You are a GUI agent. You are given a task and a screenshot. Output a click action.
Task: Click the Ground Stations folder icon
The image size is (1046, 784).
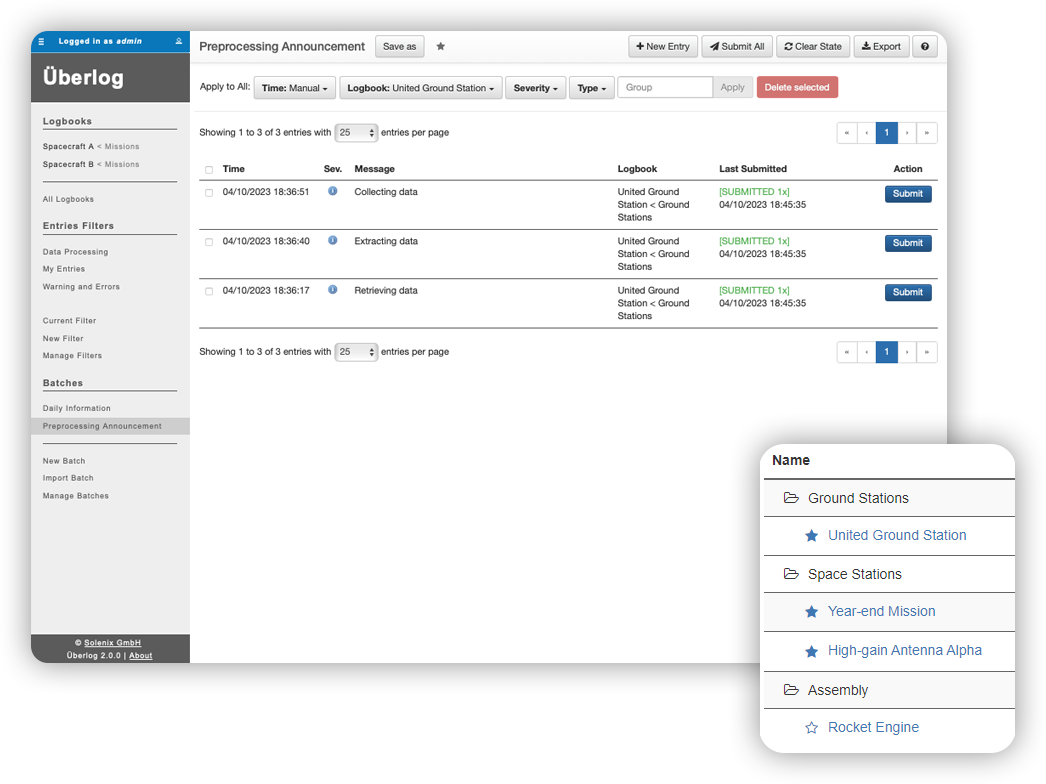click(x=791, y=498)
